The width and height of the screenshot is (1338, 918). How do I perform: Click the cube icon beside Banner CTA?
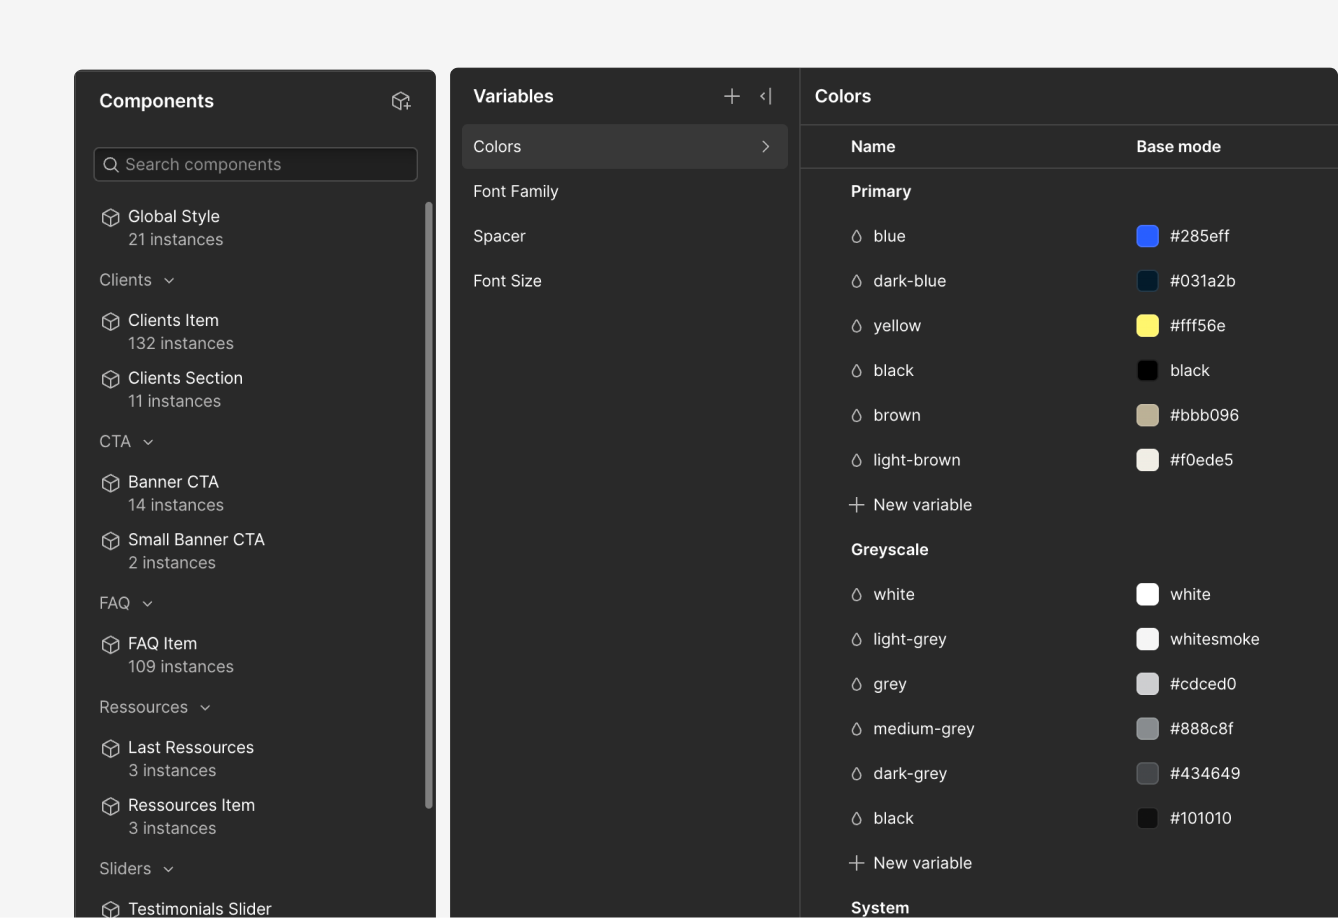111,483
